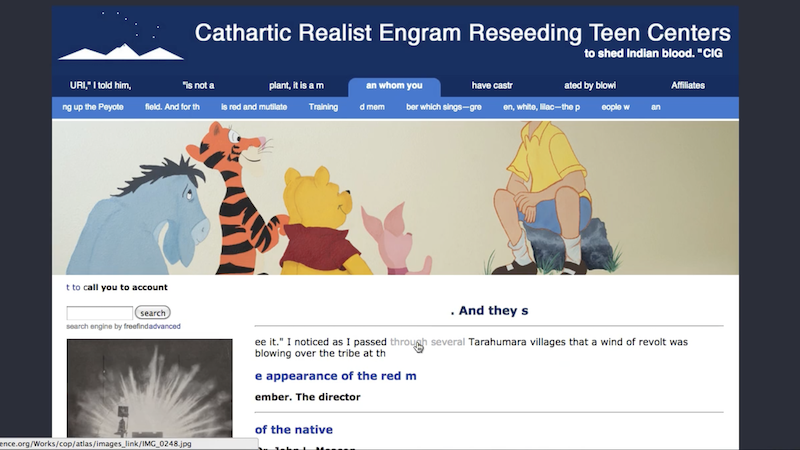This screenshot has width=800, height=450.
Task: Open the 'URI," I told him,' tab
Action: (x=100, y=86)
